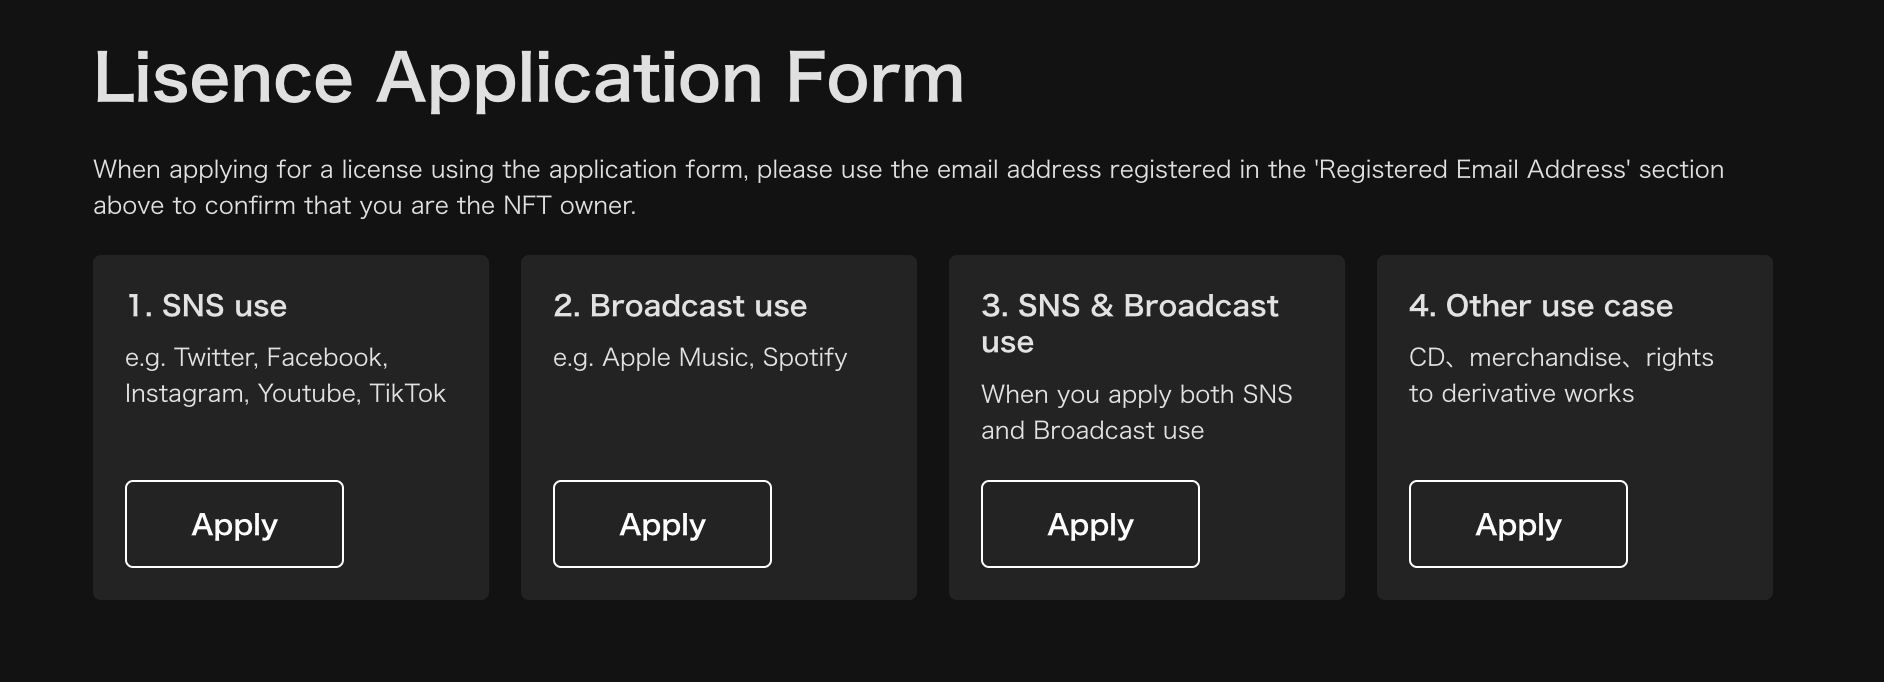The image size is (1884, 682).
Task: Click the word 'Instagram' in SNS card
Action: (185, 394)
